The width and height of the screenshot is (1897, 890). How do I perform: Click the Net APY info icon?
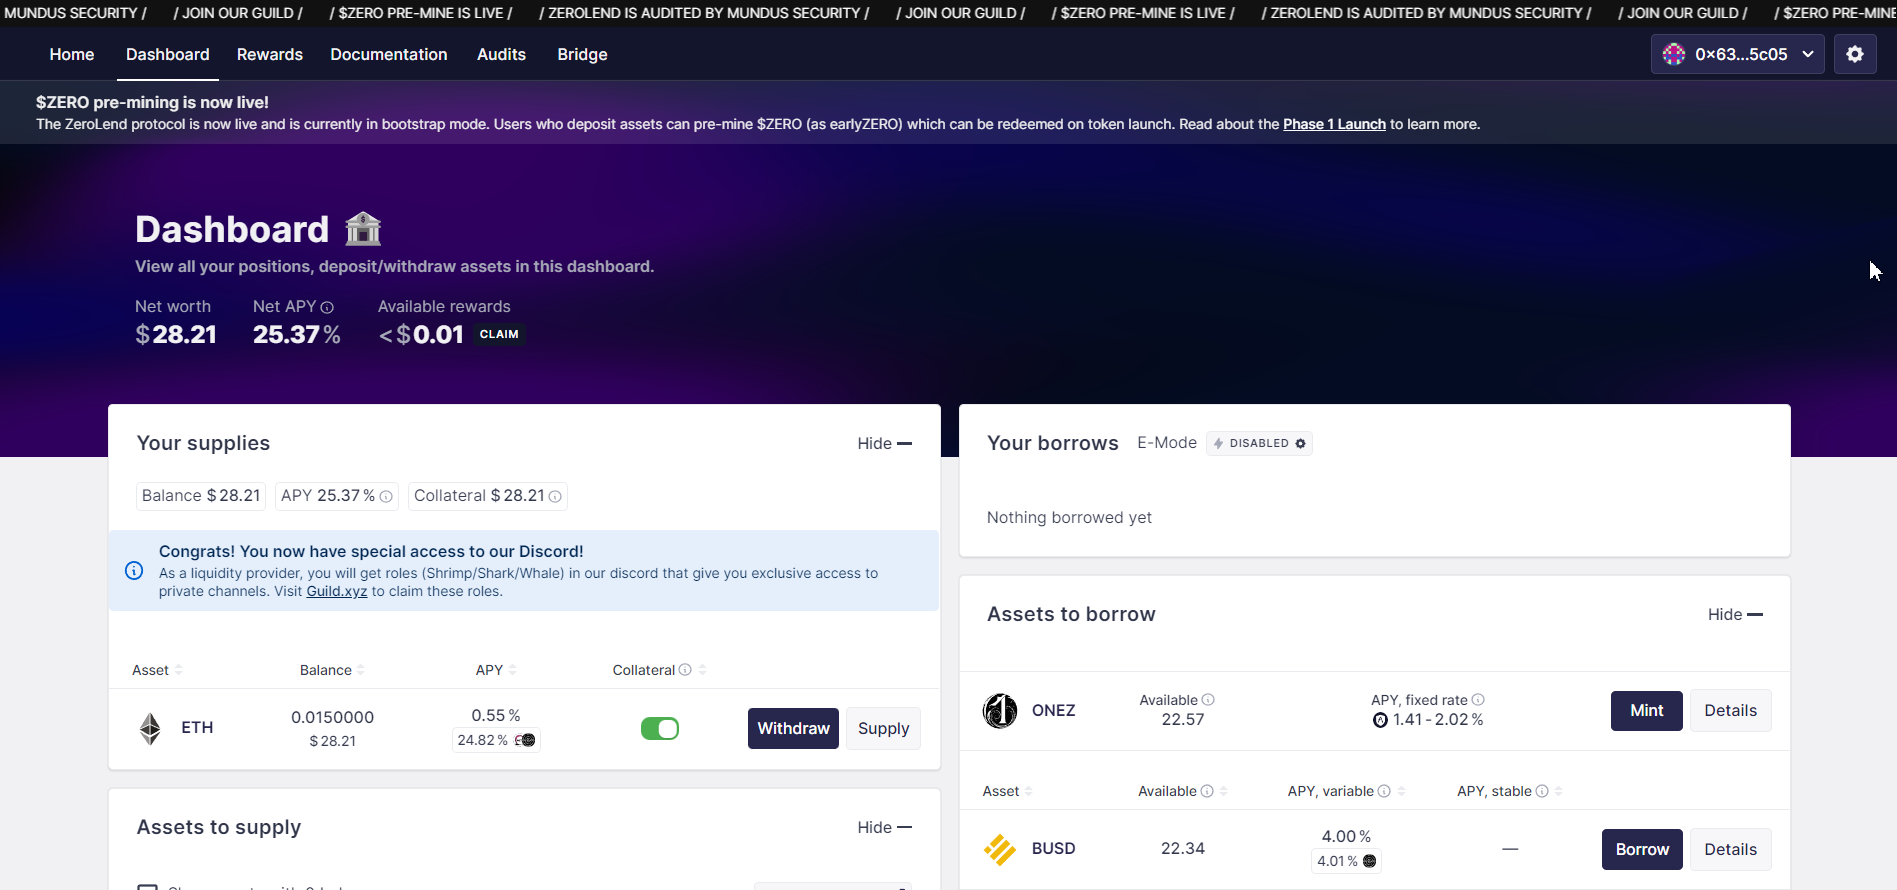[327, 307]
